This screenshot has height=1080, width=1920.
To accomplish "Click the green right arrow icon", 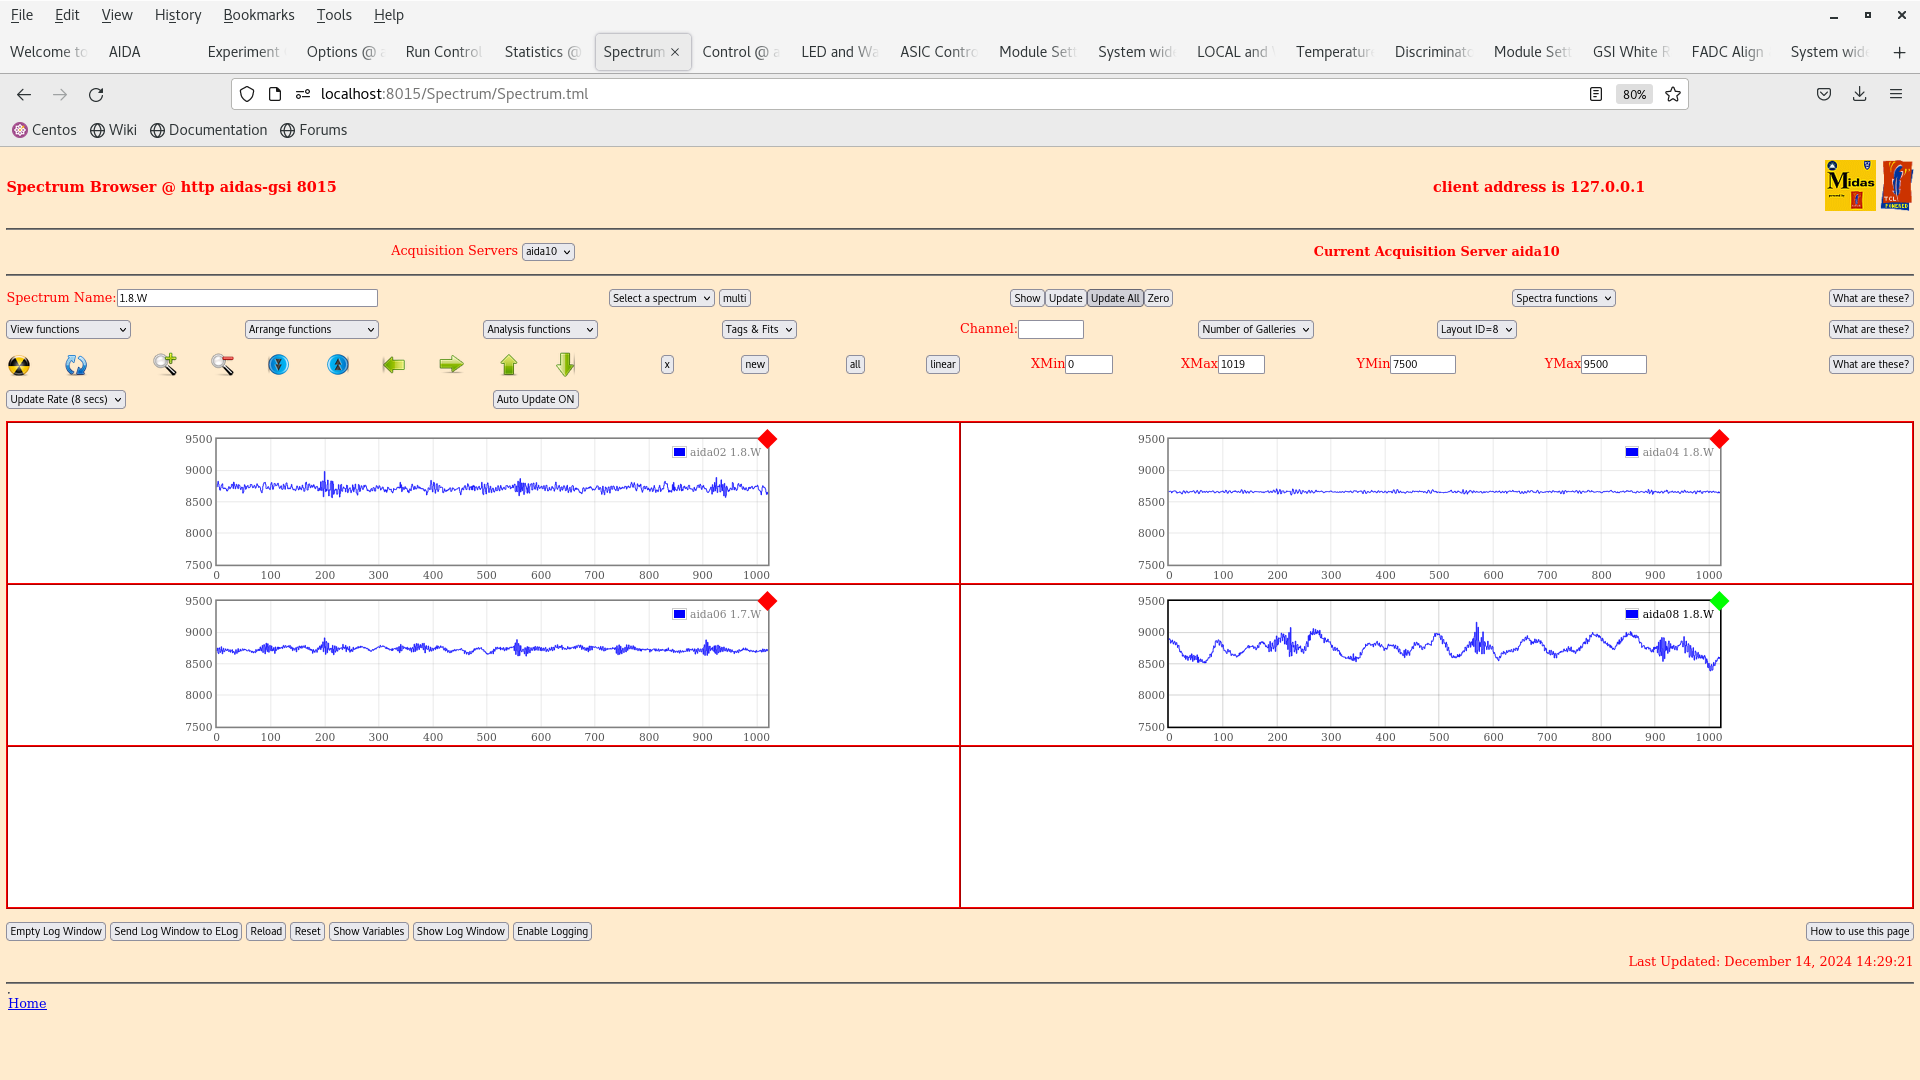I will (x=451, y=365).
